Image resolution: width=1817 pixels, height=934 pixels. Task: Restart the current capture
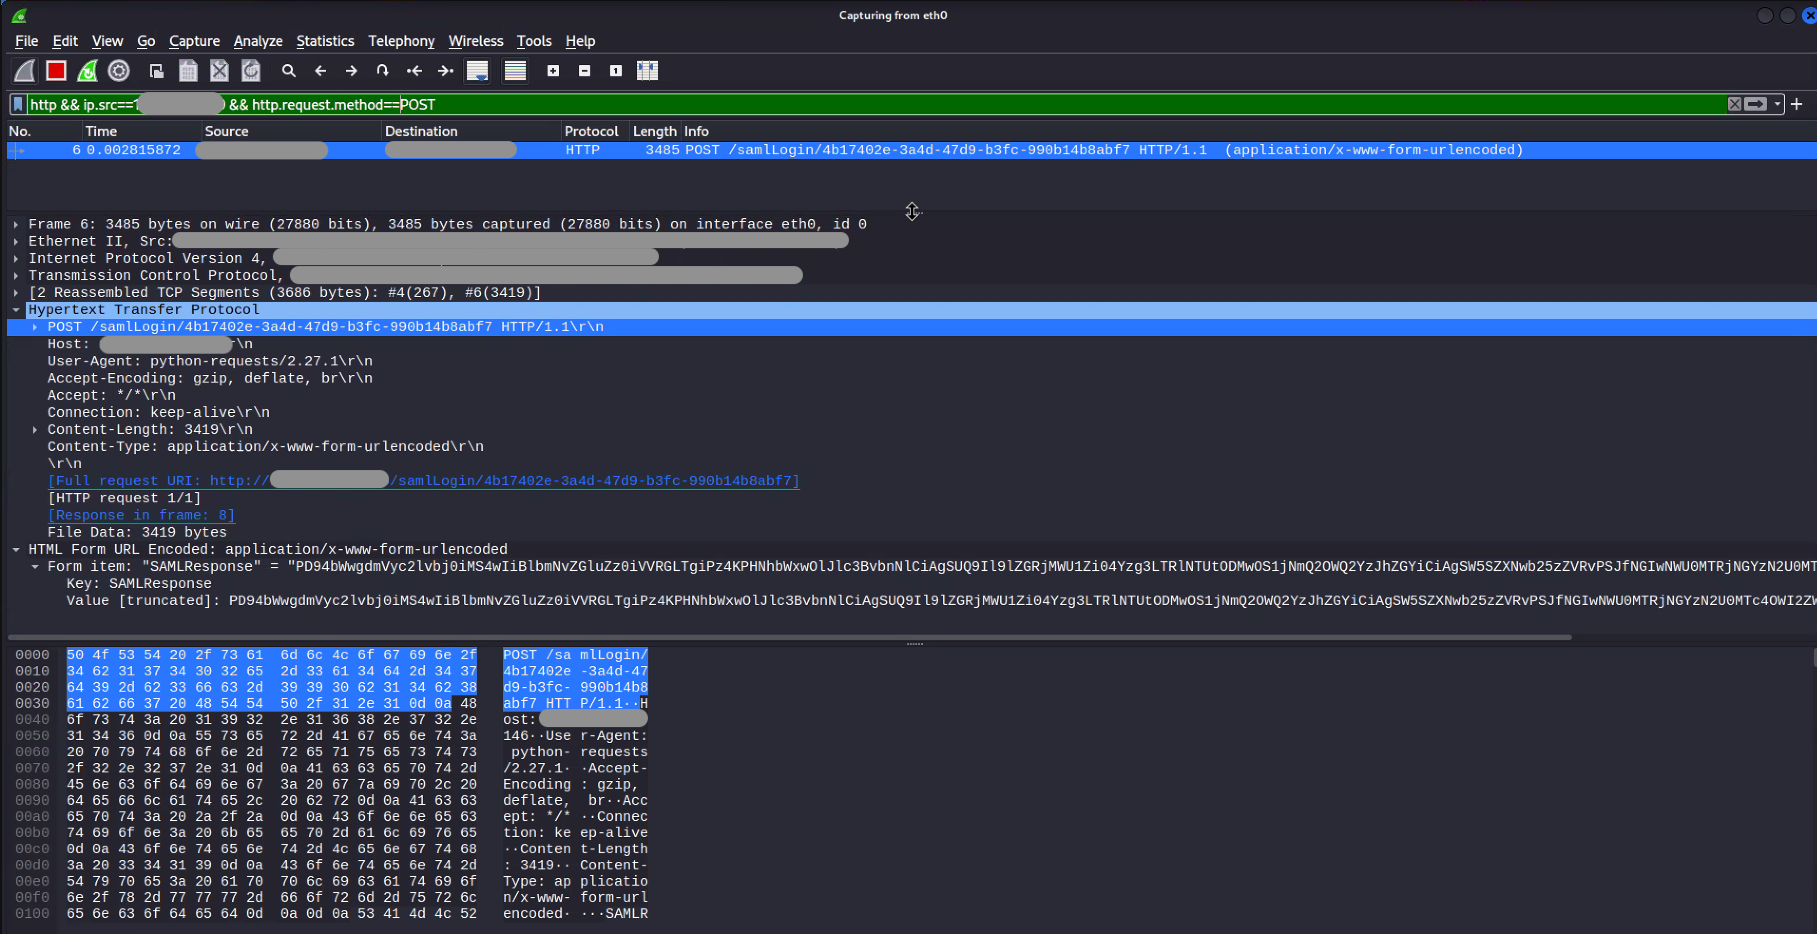tap(88, 71)
